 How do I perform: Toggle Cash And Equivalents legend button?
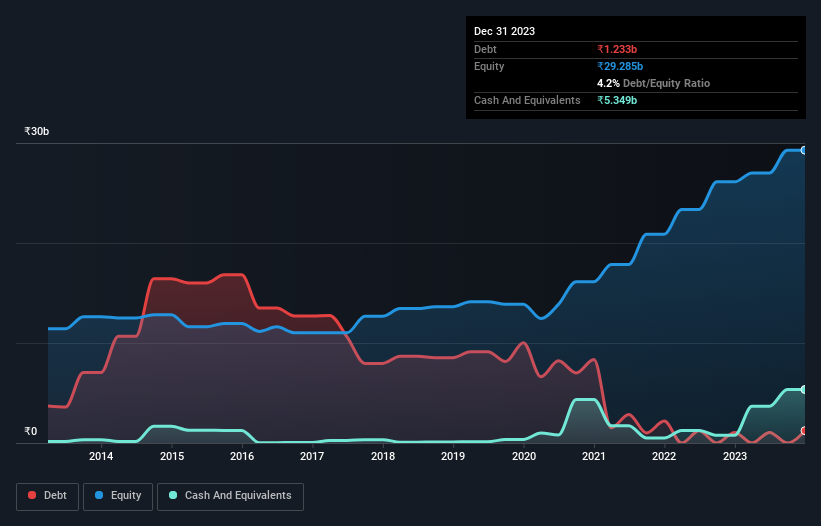(x=230, y=496)
